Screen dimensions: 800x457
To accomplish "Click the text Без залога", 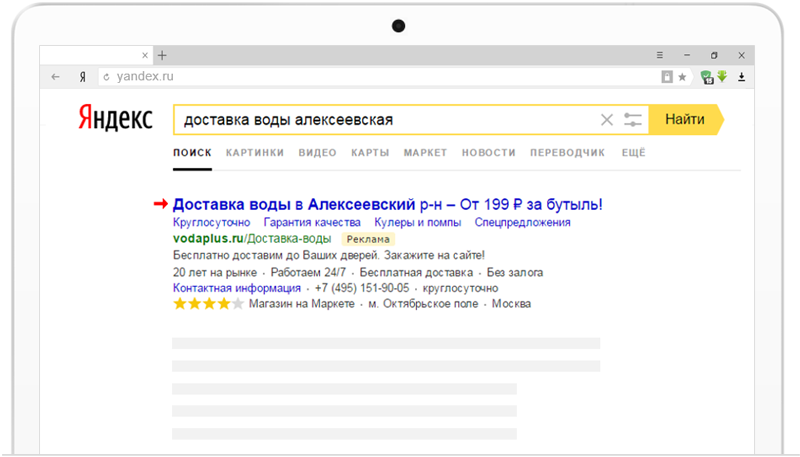I will pos(515,272).
